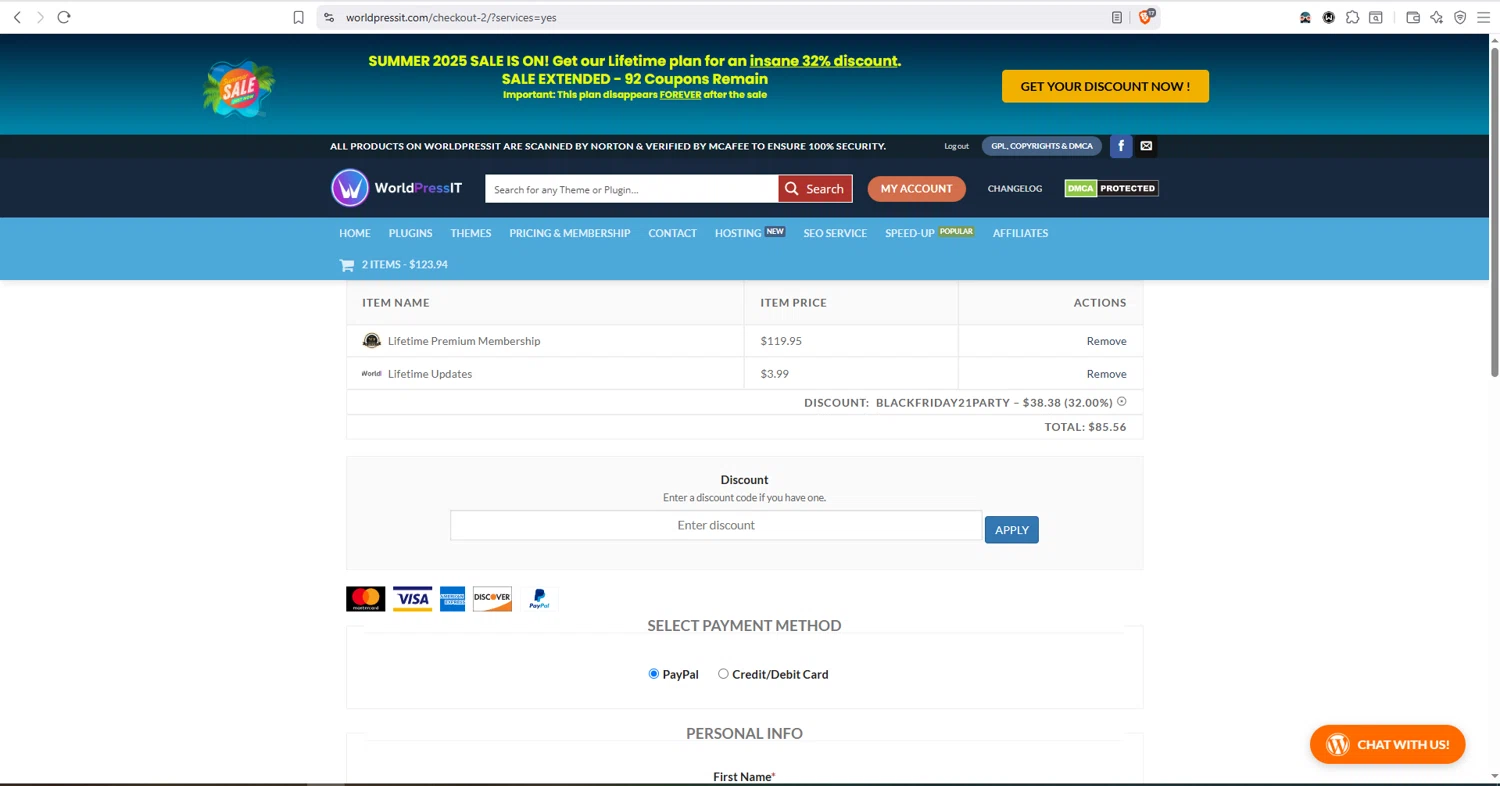Screen dimensions: 1500x786
Task: Open the Brave VPN shield icon
Action: tap(1460, 17)
